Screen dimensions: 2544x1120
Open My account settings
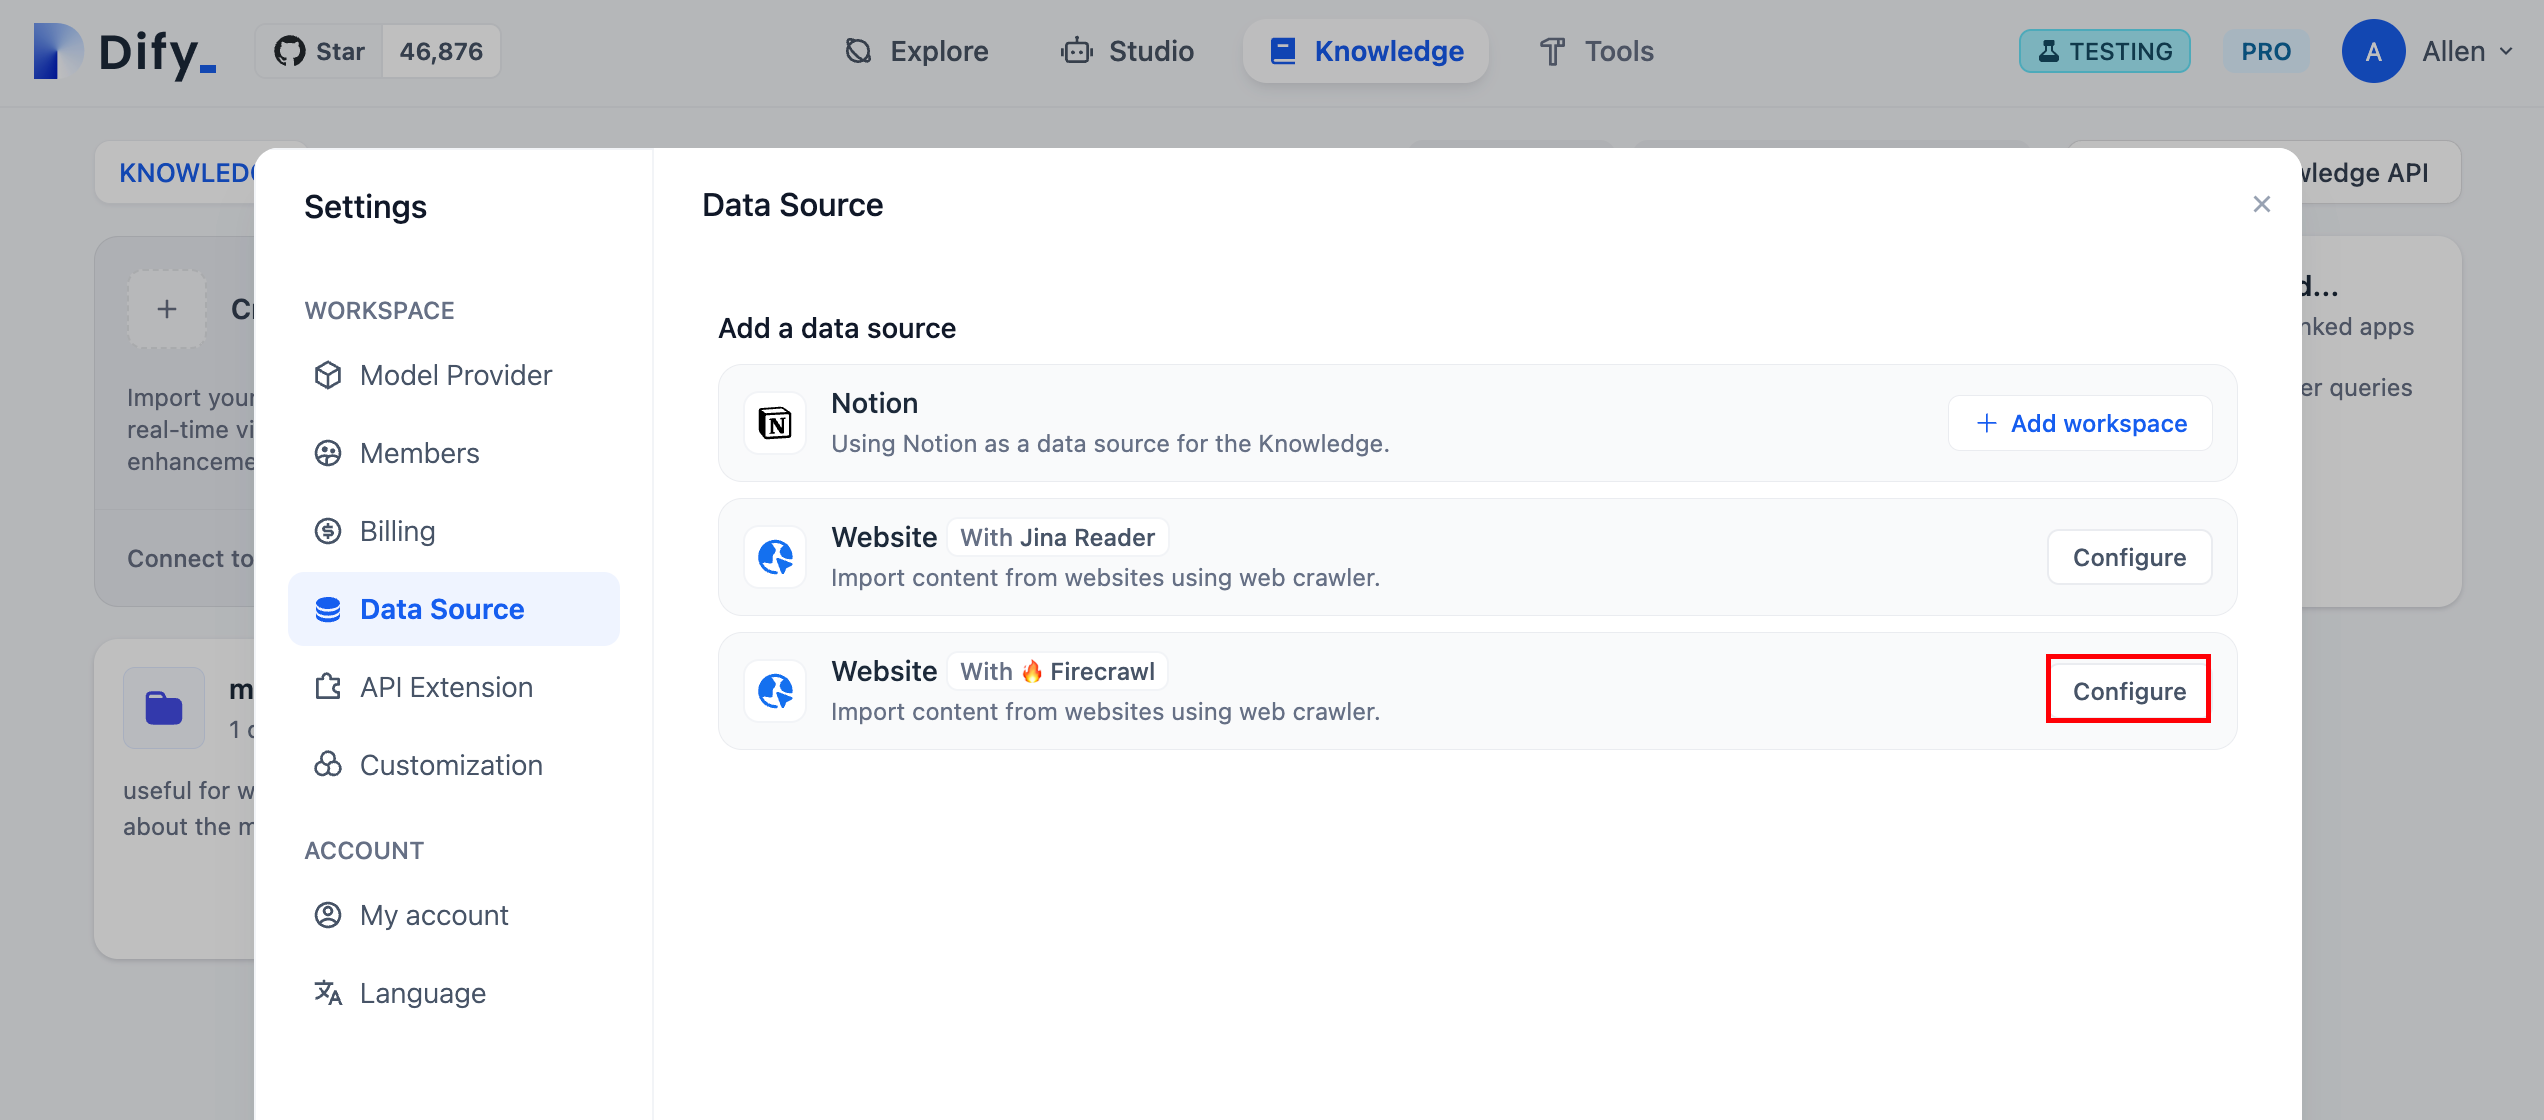pyautogui.click(x=434, y=915)
